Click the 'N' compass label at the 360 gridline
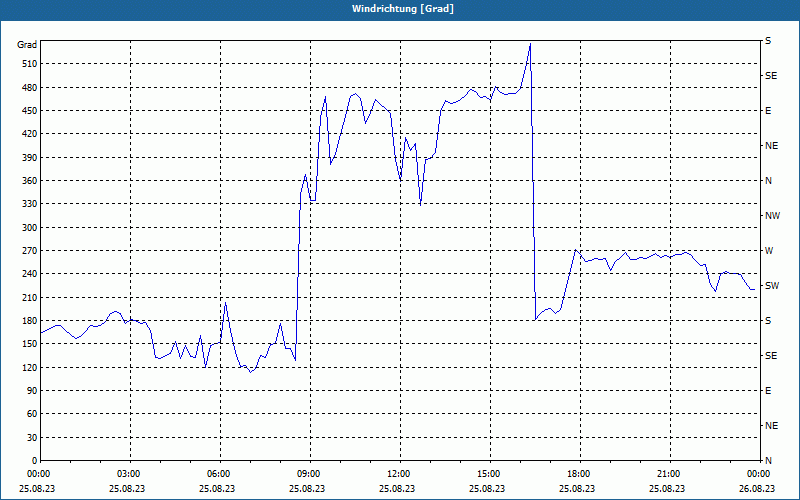The height and width of the screenshot is (500, 800). tap(768, 181)
